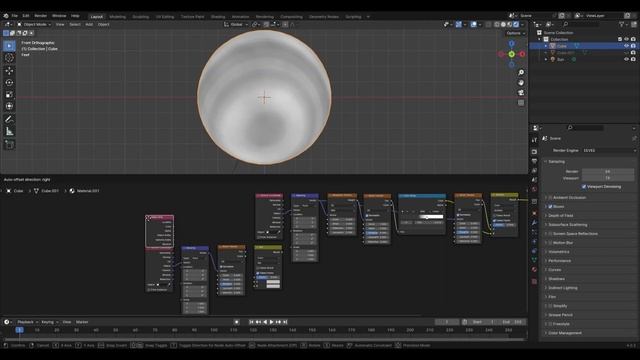
Task: Enable the Simplify checkbox
Action: pyautogui.click(x=550, y=306)
